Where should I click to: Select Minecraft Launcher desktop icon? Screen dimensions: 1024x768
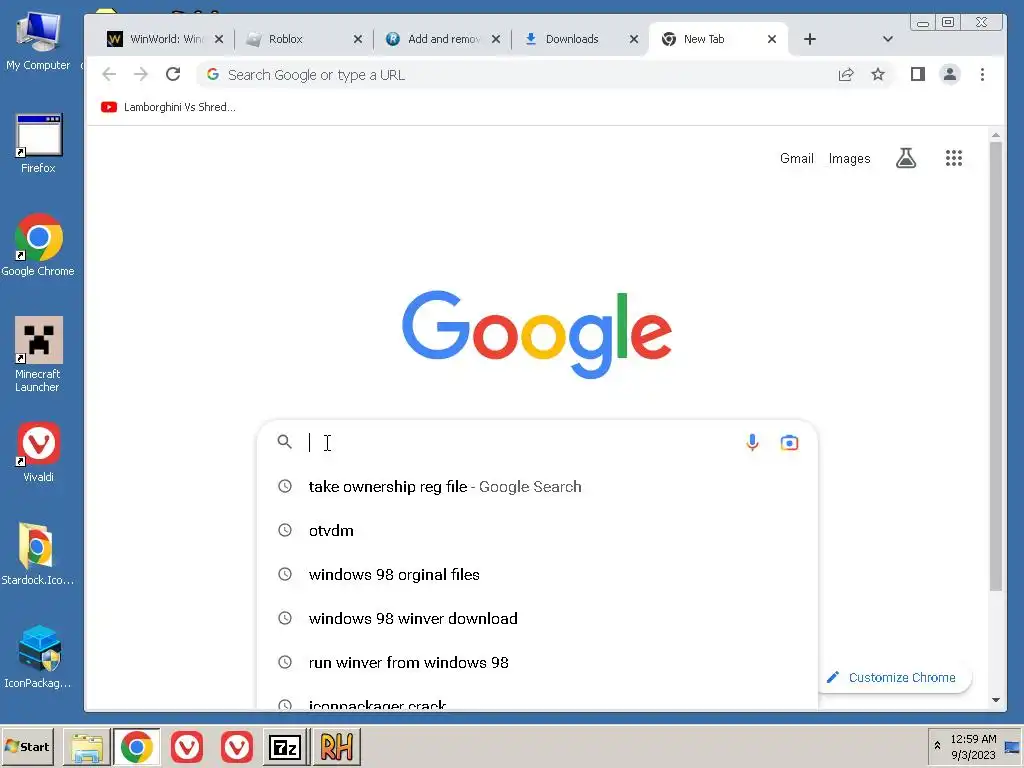(38, 355)
